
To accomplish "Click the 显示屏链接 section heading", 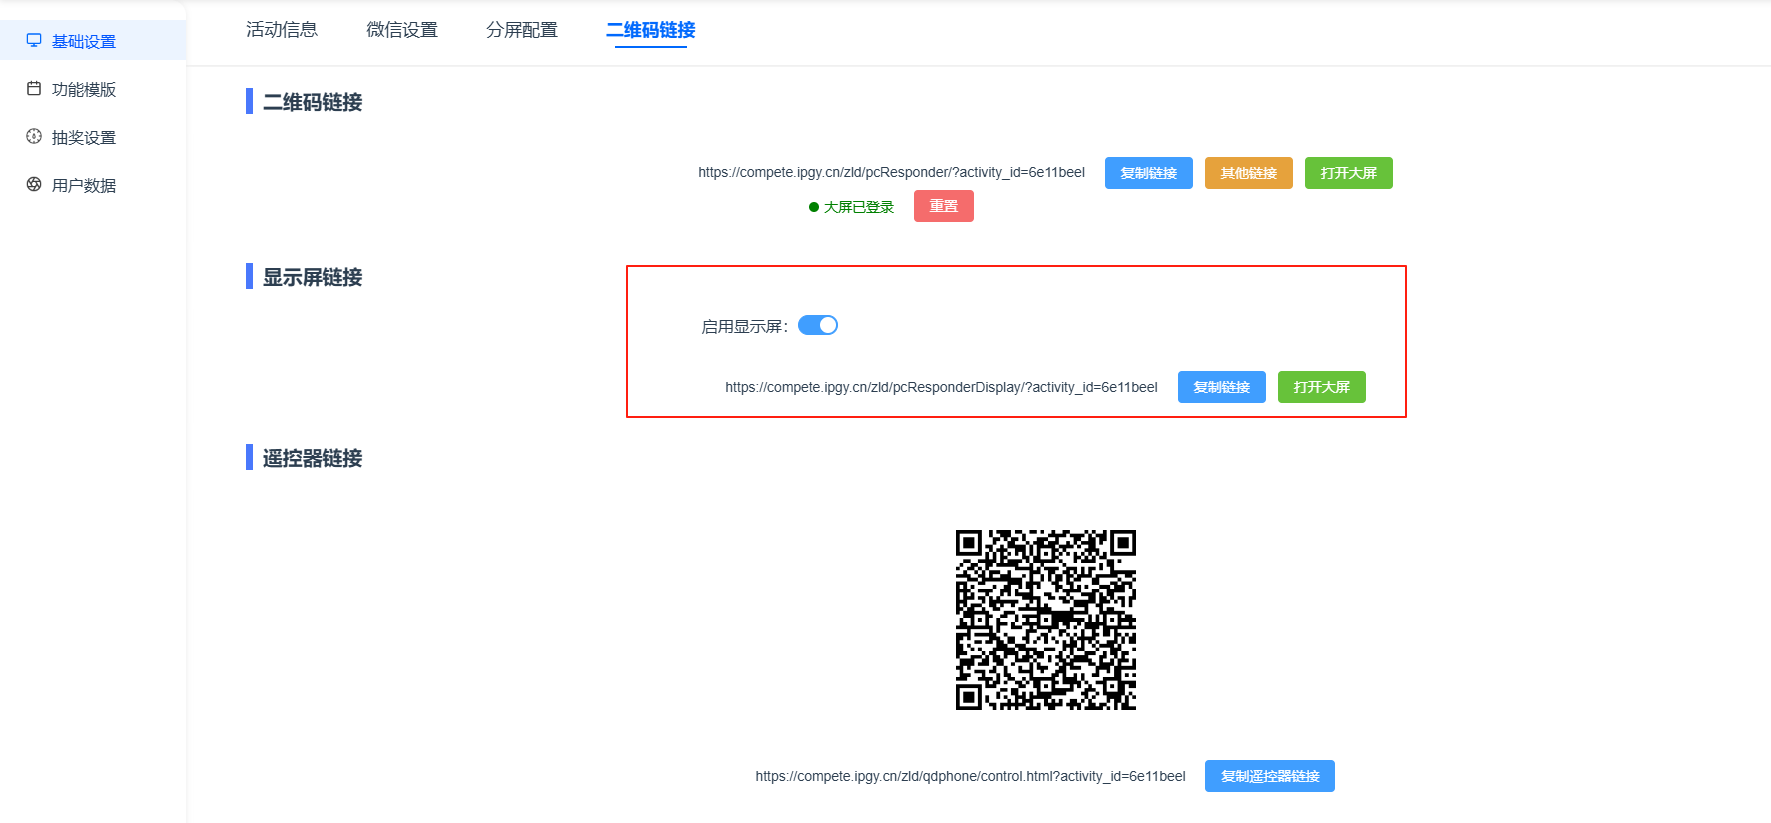I will tap(312, 277).
